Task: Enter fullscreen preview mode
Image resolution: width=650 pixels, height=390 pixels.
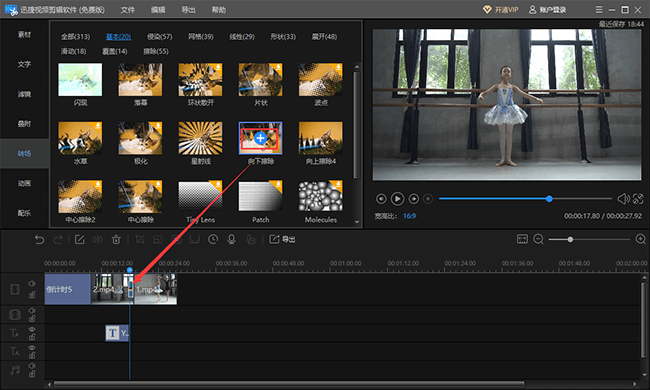Action: [x=638, y=199]
